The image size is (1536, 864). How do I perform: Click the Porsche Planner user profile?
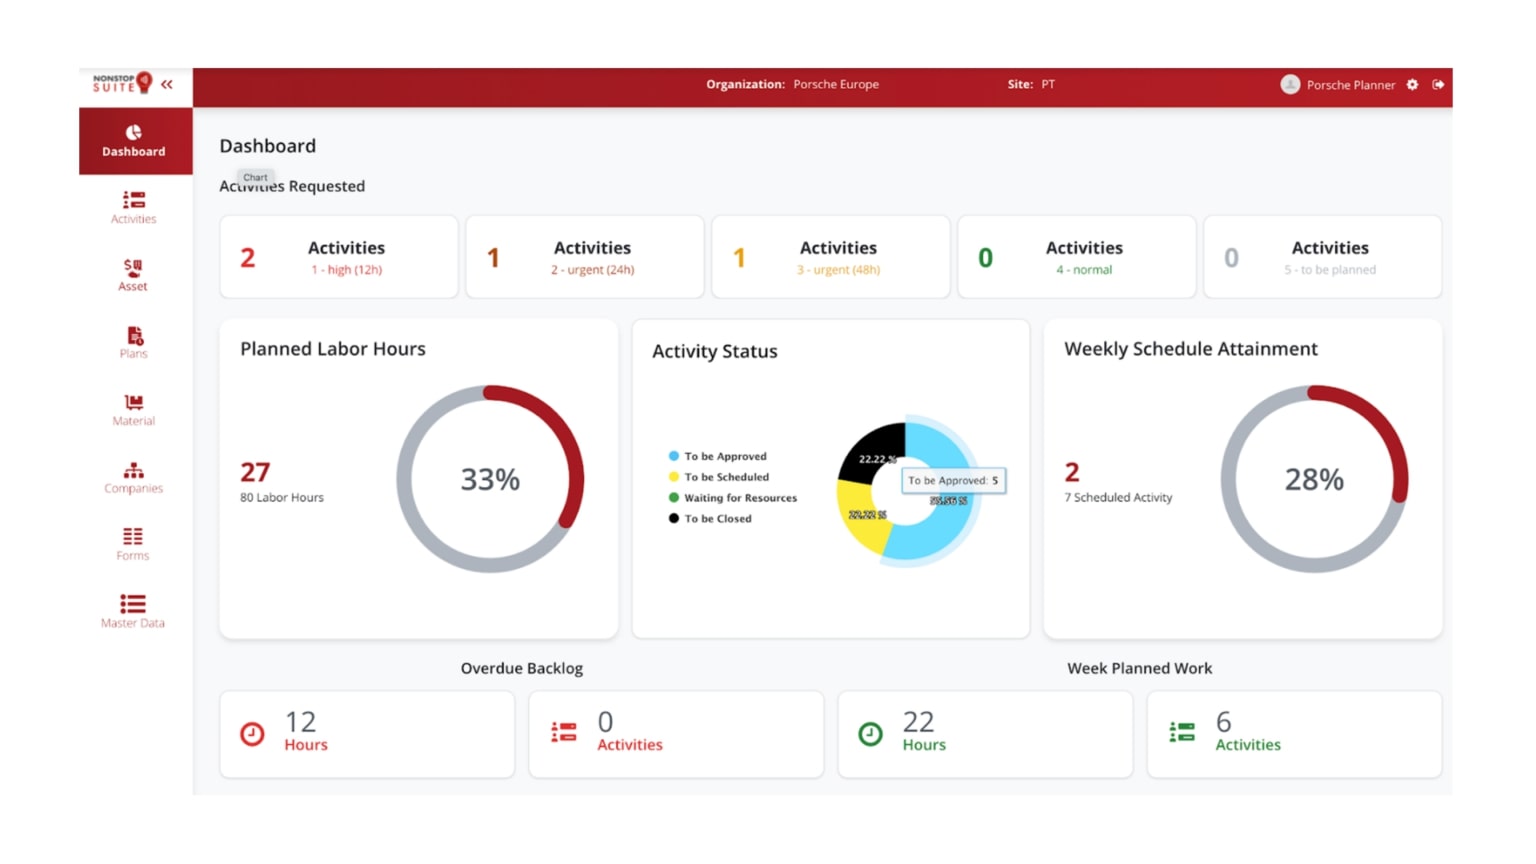(x=1338, y=85)
